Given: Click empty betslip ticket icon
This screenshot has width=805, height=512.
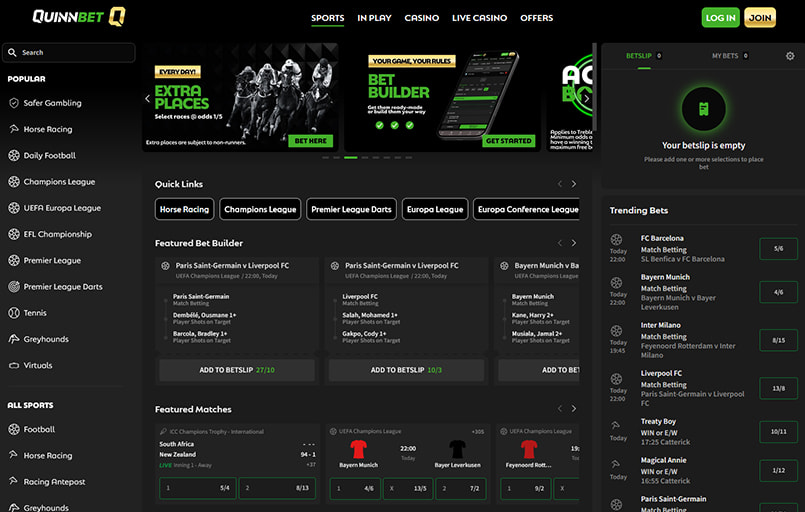Looking at the screenshot, I should [x=703, y=109].
